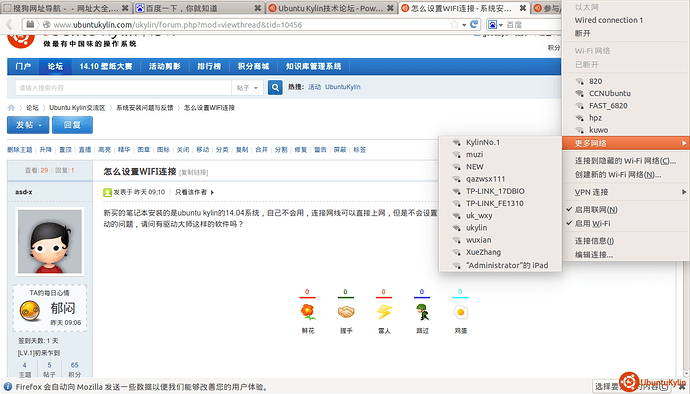Close the Ubuntu Kylin forum tab
Viewport: 690px width, 394px height.
pos(390,8)
